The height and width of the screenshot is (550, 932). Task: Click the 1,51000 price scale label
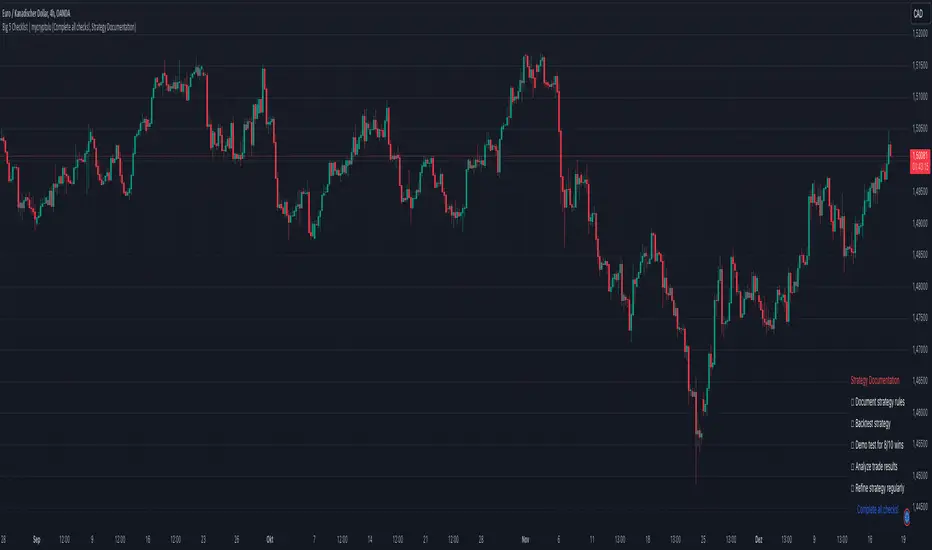(x=919, y=96)
